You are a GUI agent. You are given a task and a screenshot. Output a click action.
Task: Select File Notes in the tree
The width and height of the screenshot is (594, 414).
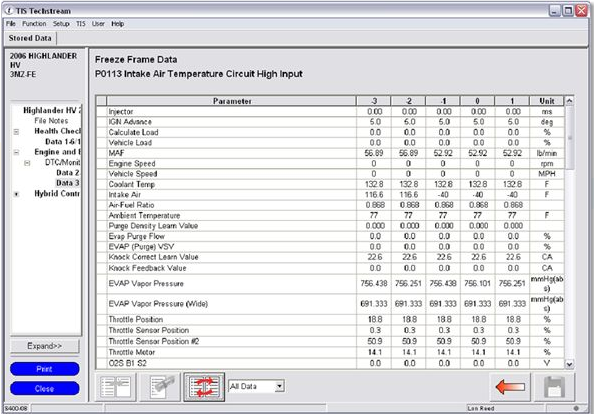pyautogui.click(x=51, y=121)
